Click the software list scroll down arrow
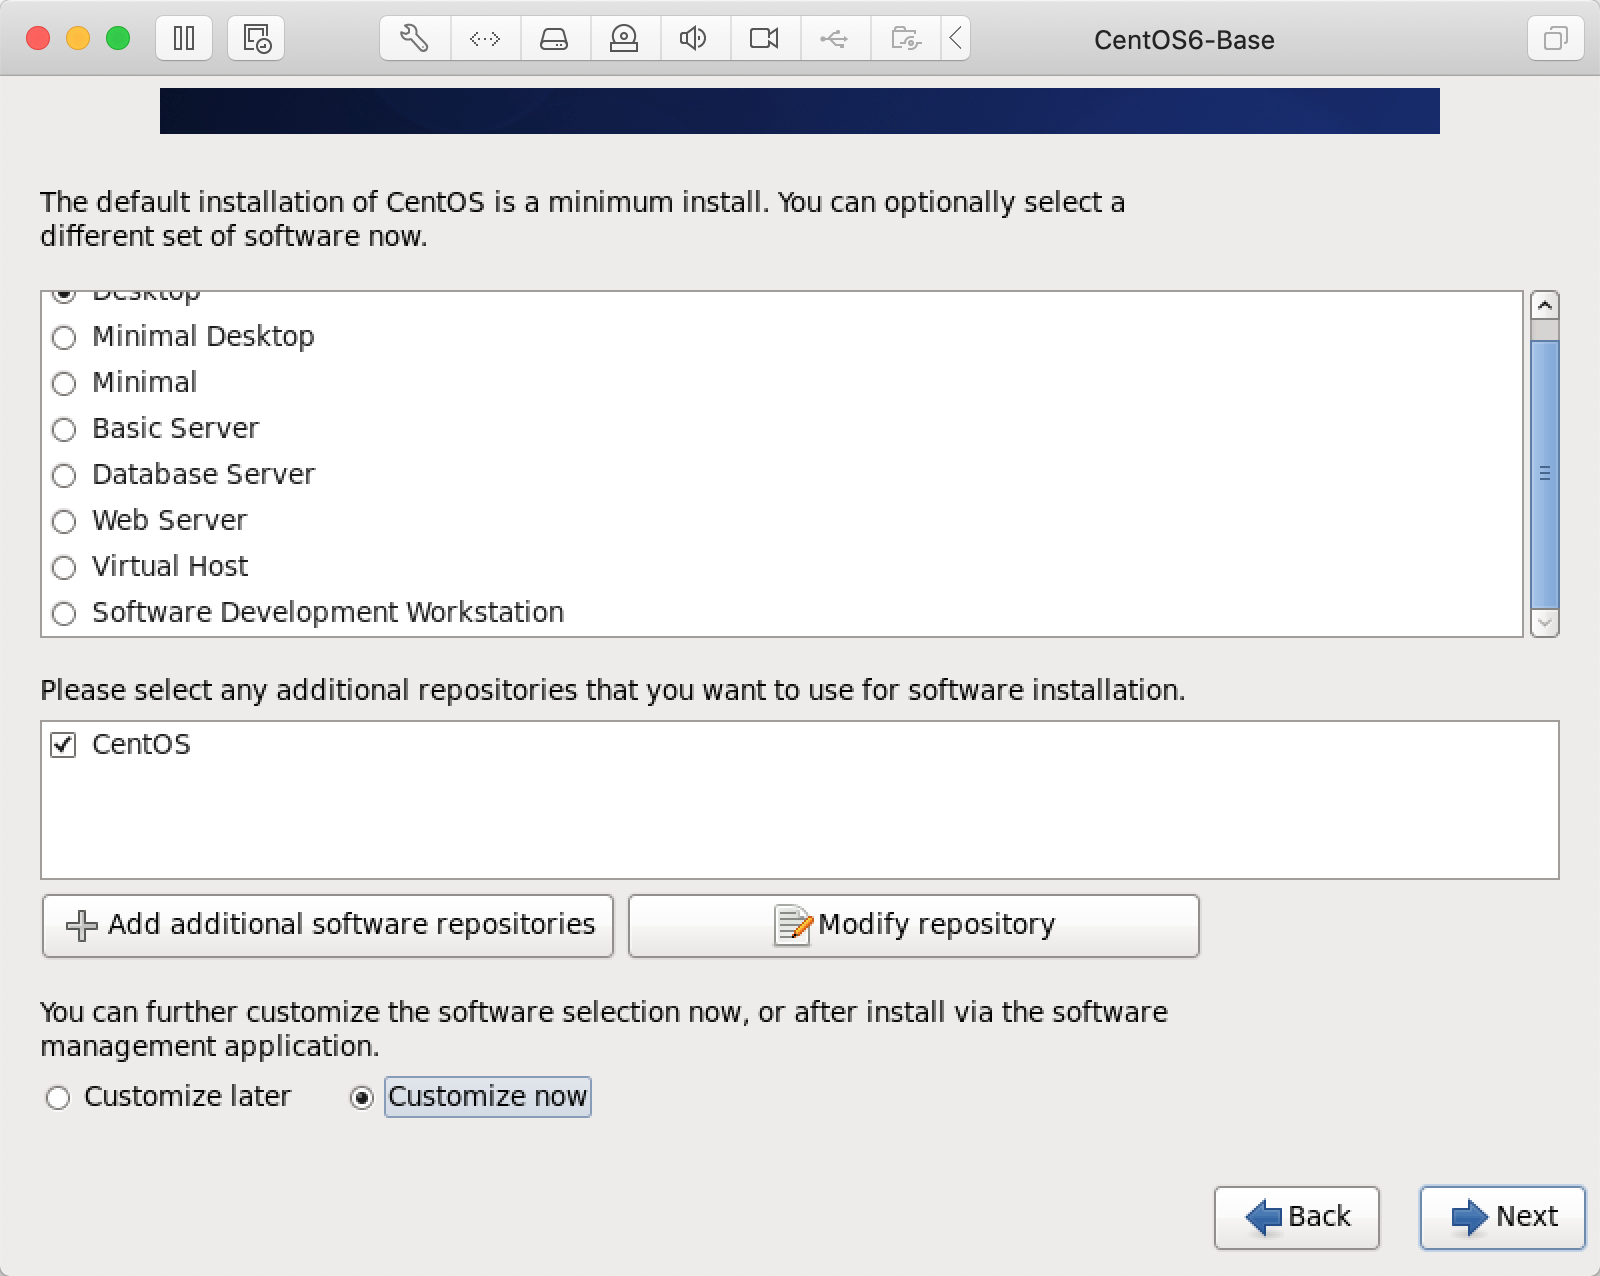This screenshot has height=1276, width=1600. [1545, 622]
